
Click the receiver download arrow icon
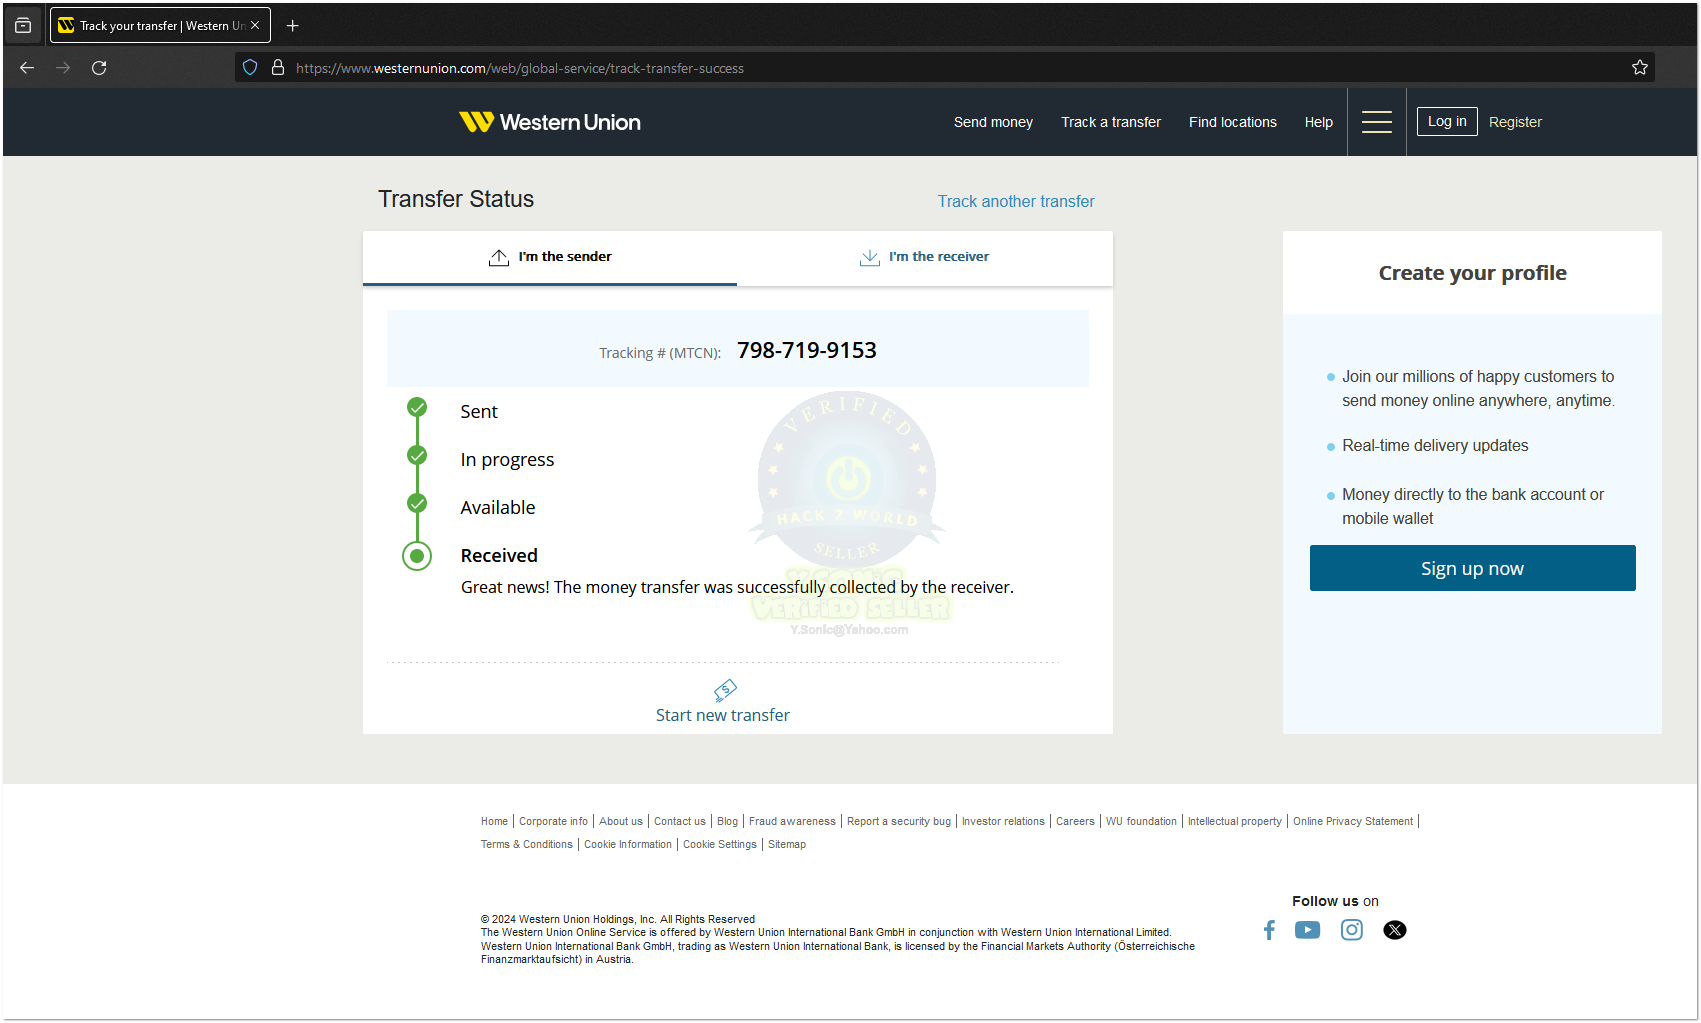click(870, 257)
